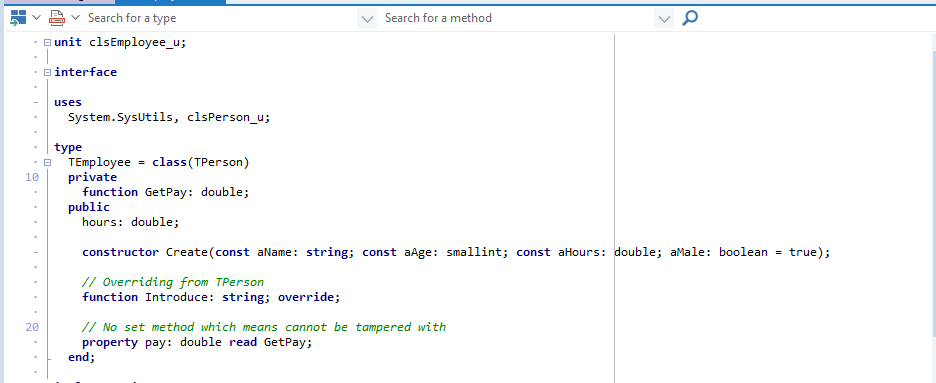Click the uses keyword
The height and width of the screenshot is (383, 936).
68,102
